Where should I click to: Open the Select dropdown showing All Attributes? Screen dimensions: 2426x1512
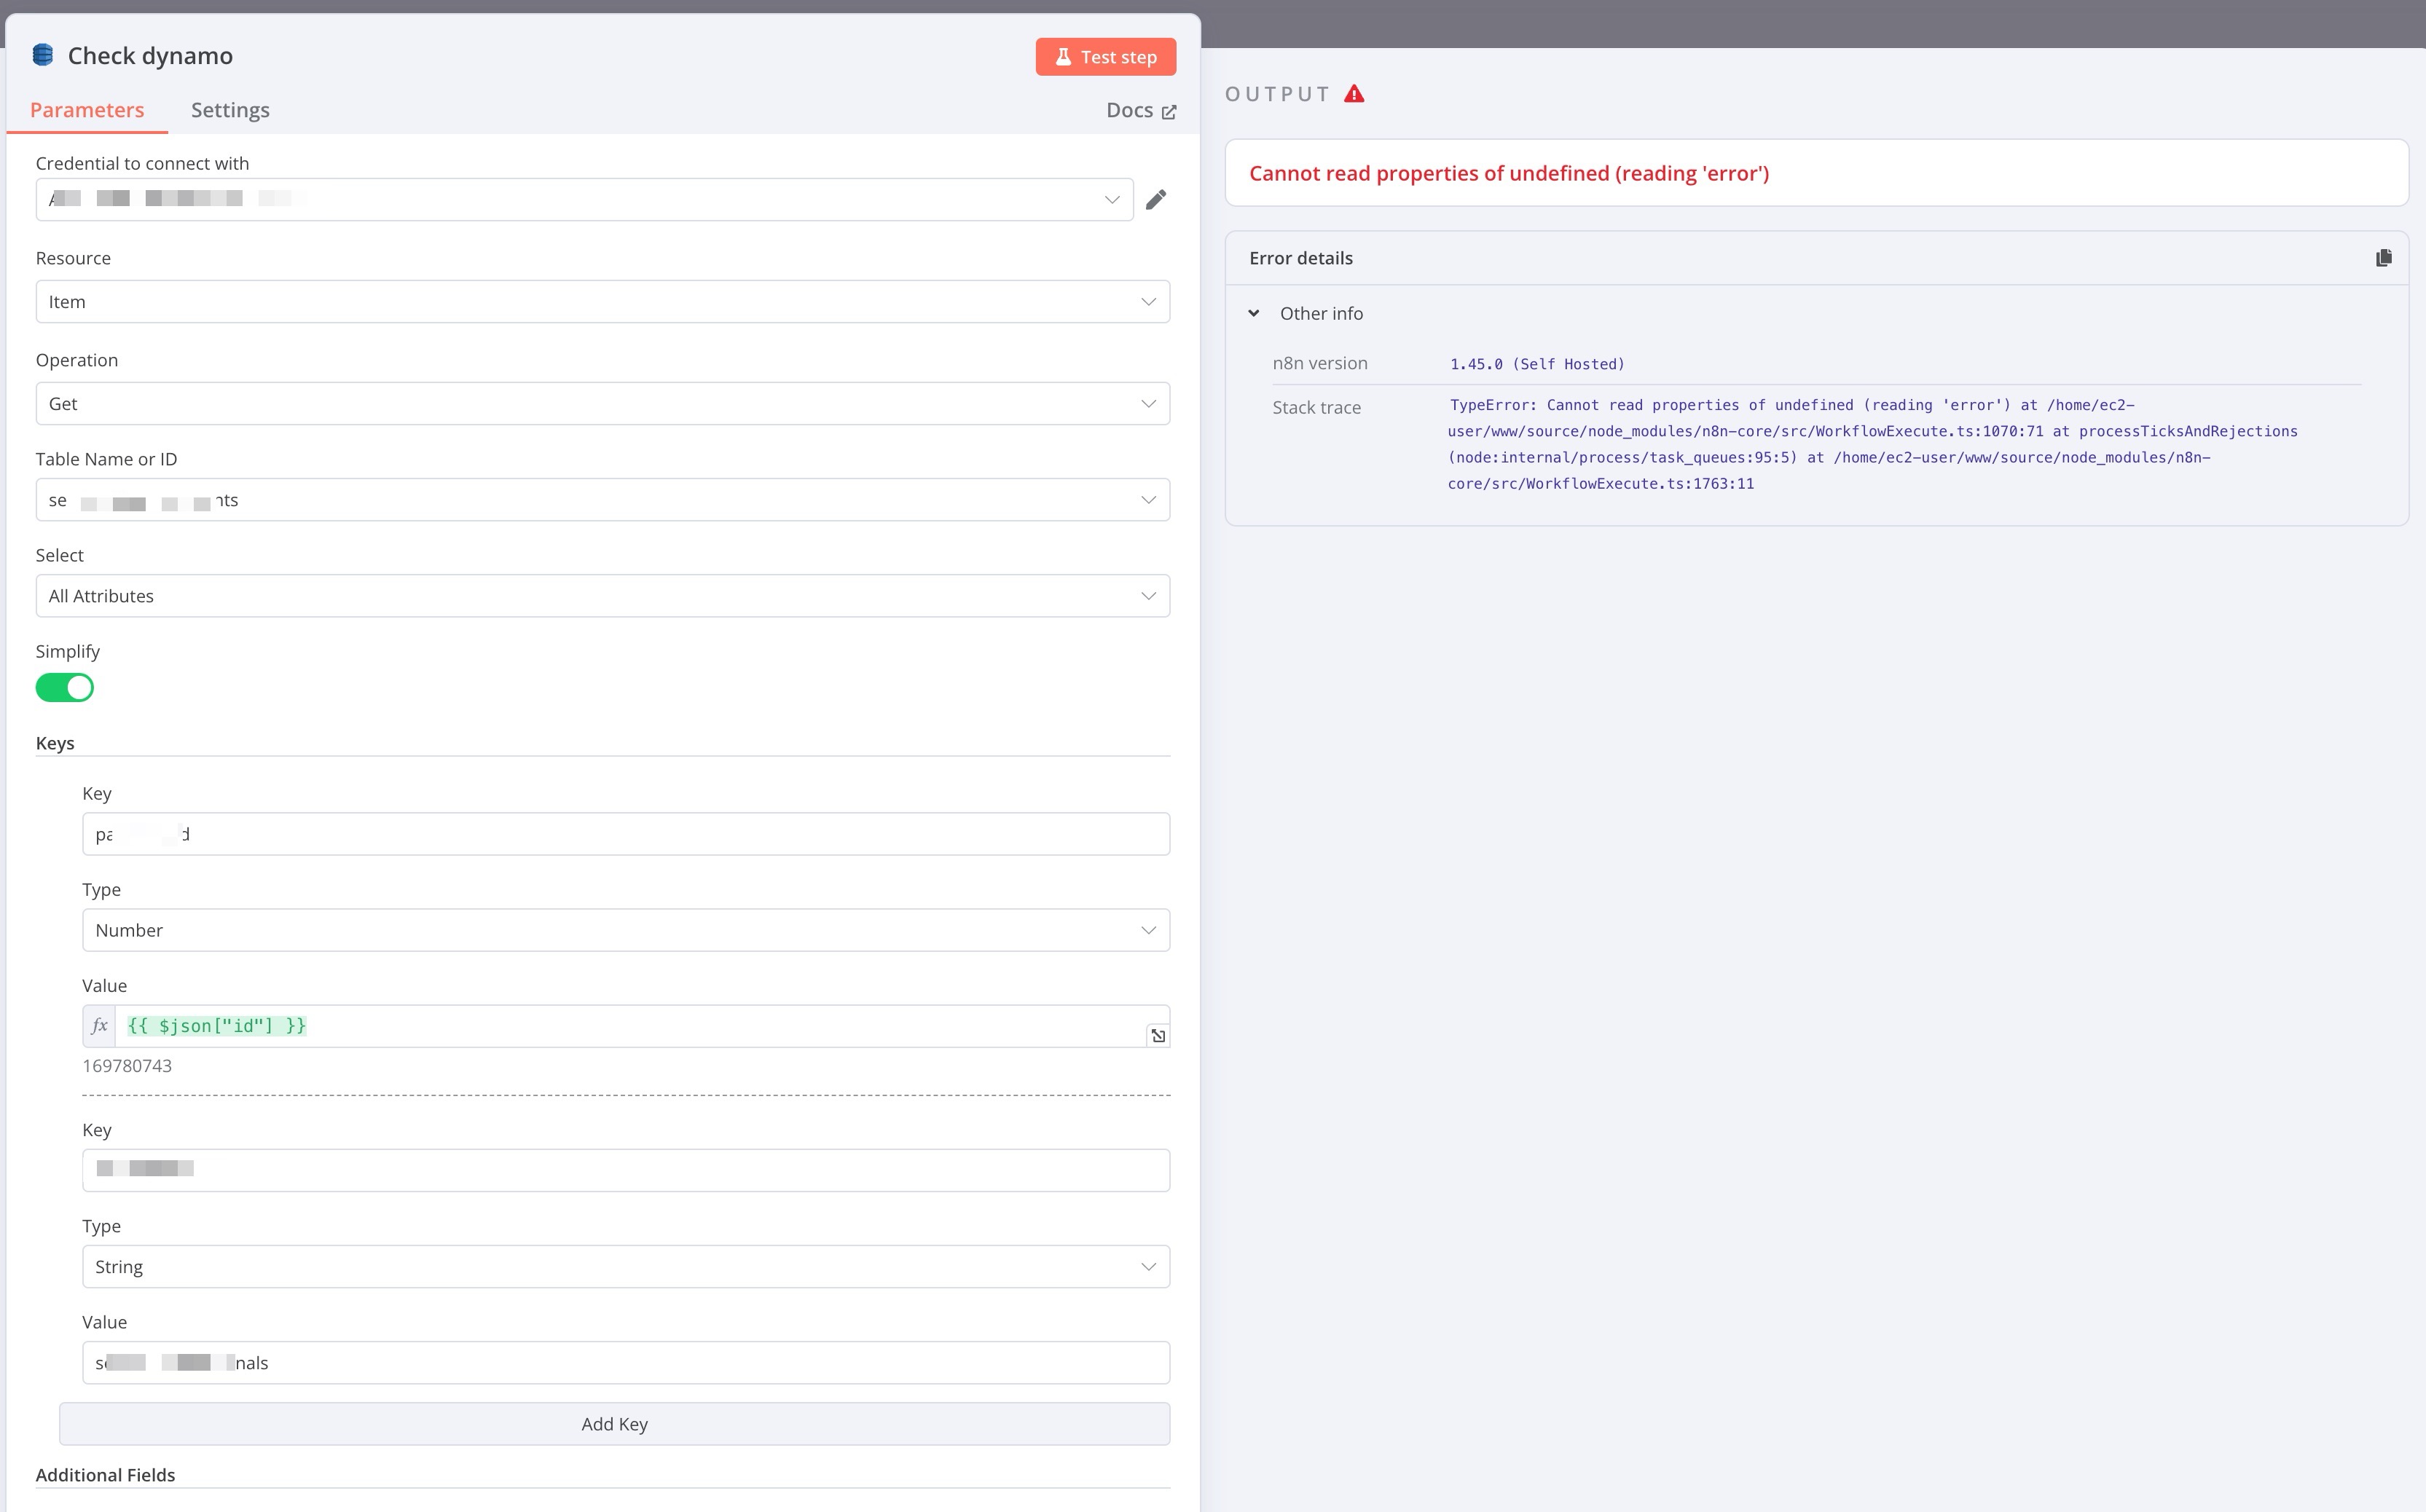pyautogui.click(x=603, y=596)
